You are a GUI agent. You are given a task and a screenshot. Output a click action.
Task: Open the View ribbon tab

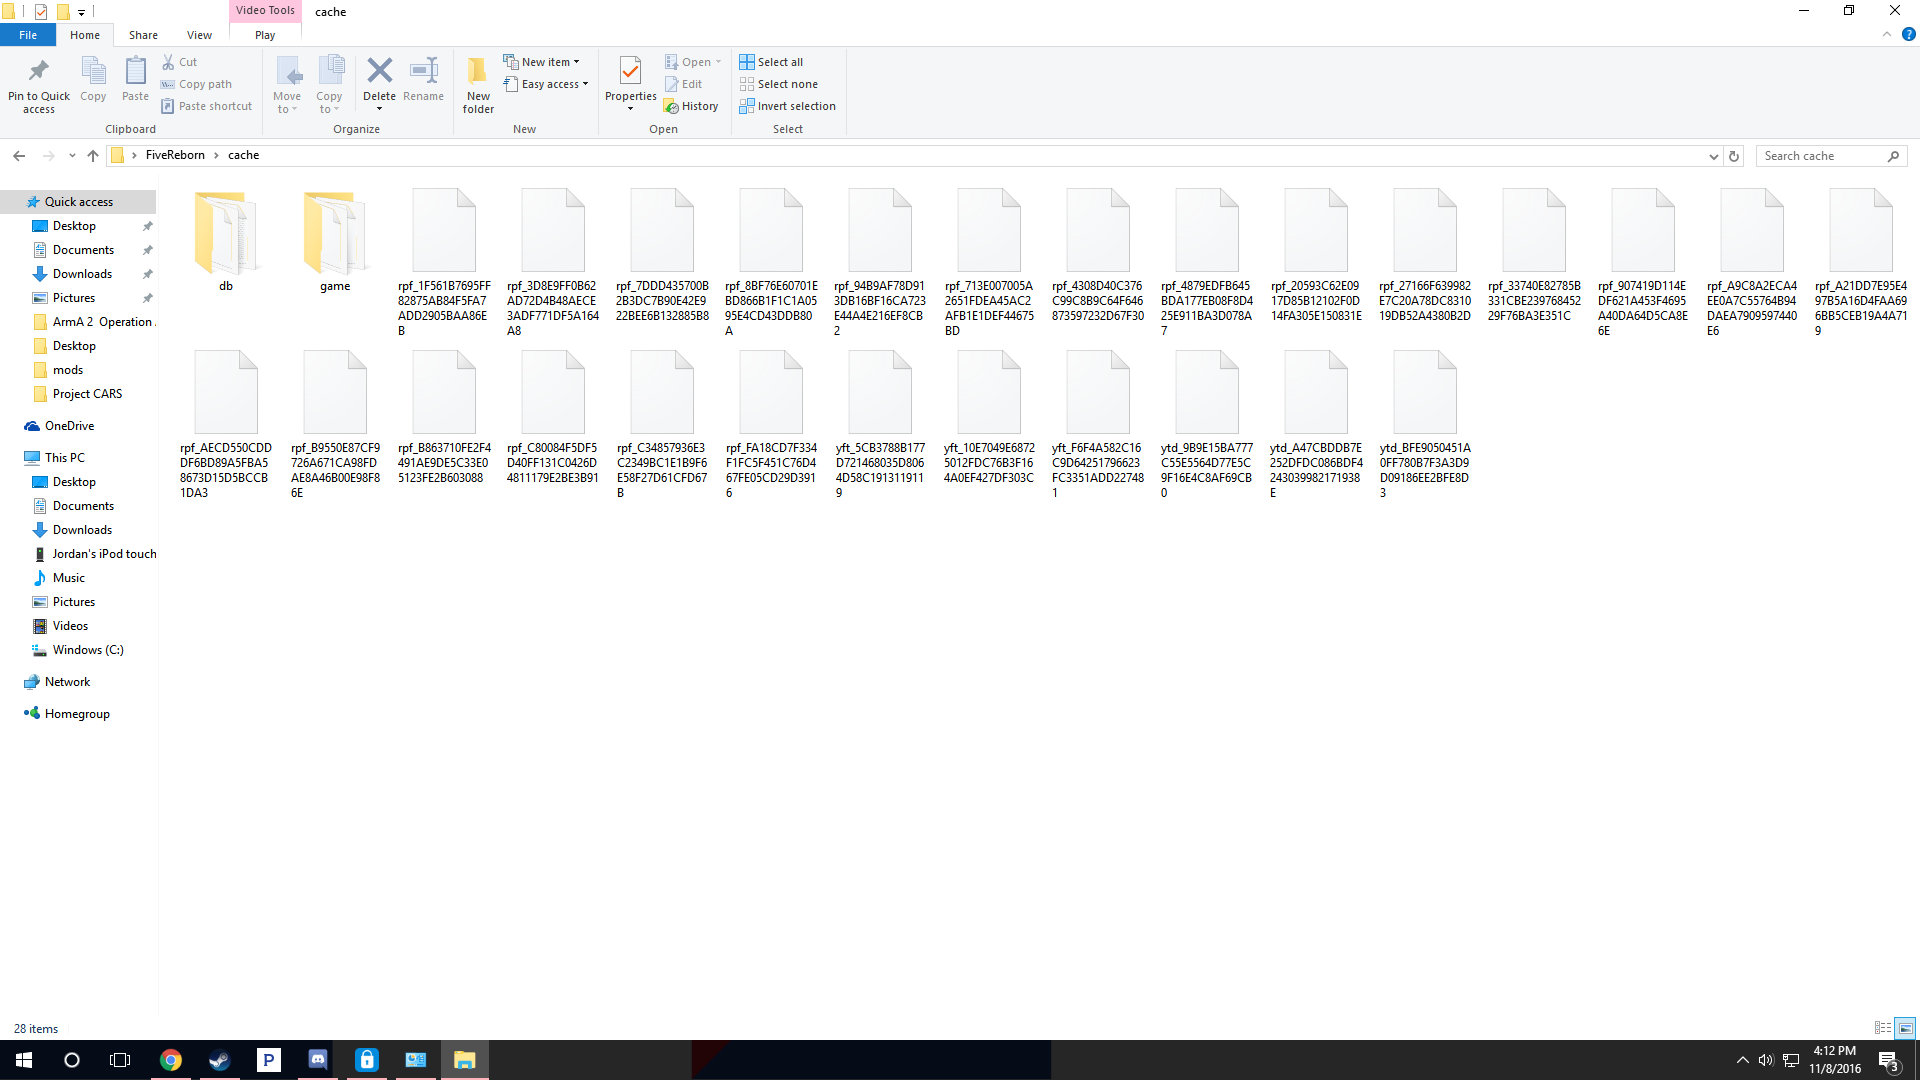(199, 35)
